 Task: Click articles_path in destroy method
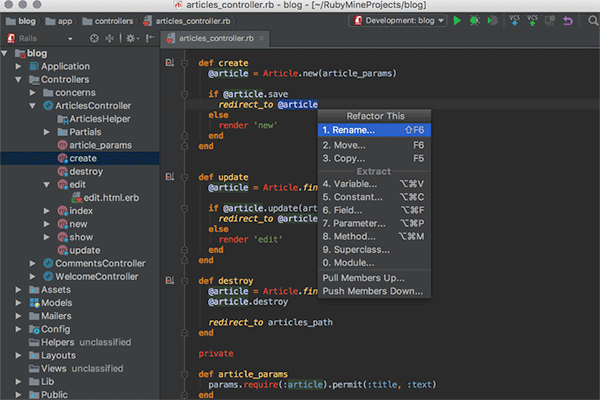[300, 323]
